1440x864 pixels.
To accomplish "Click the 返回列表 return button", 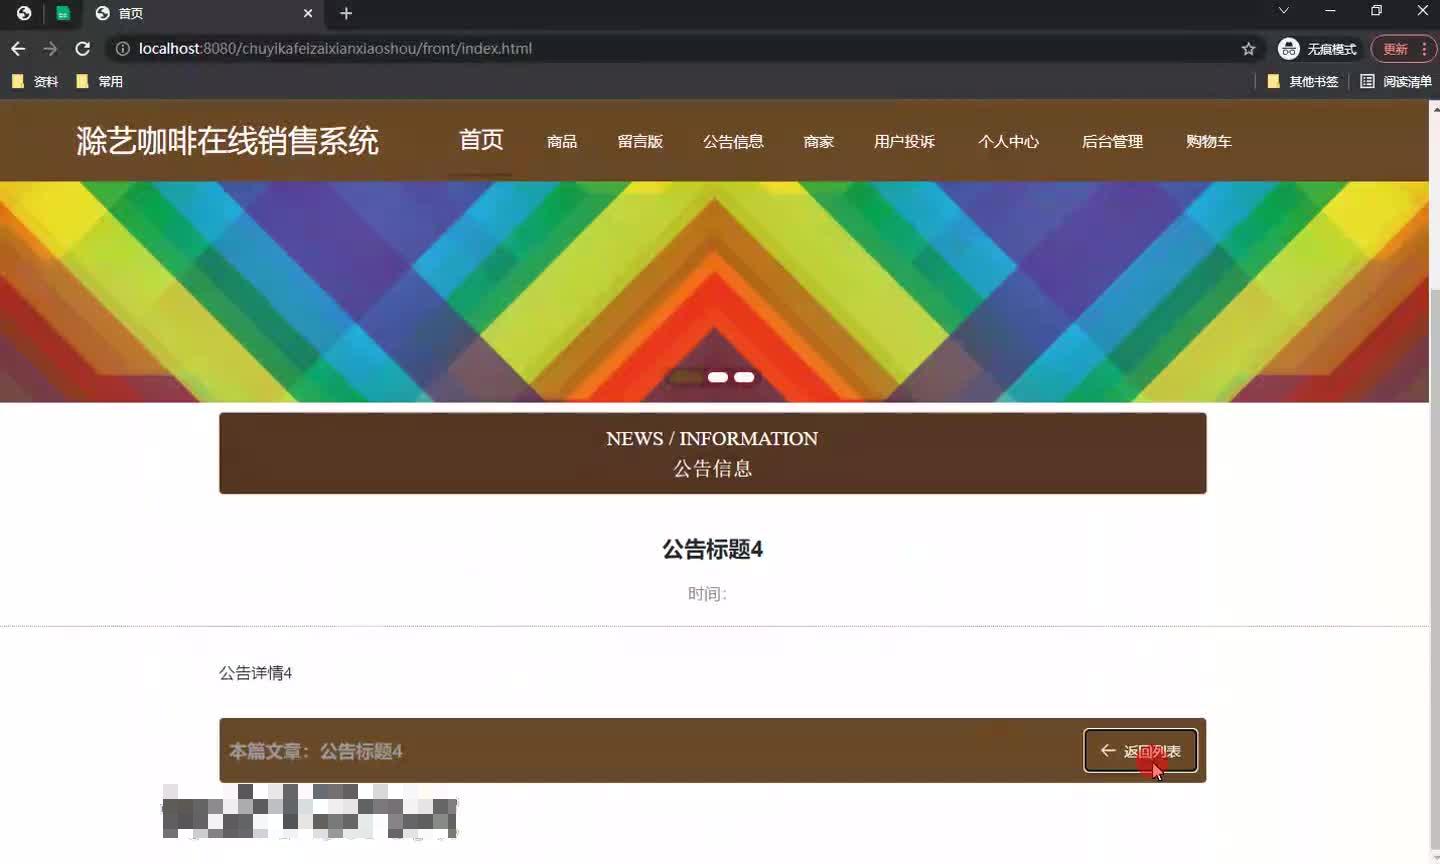I will coord(1141,750).
